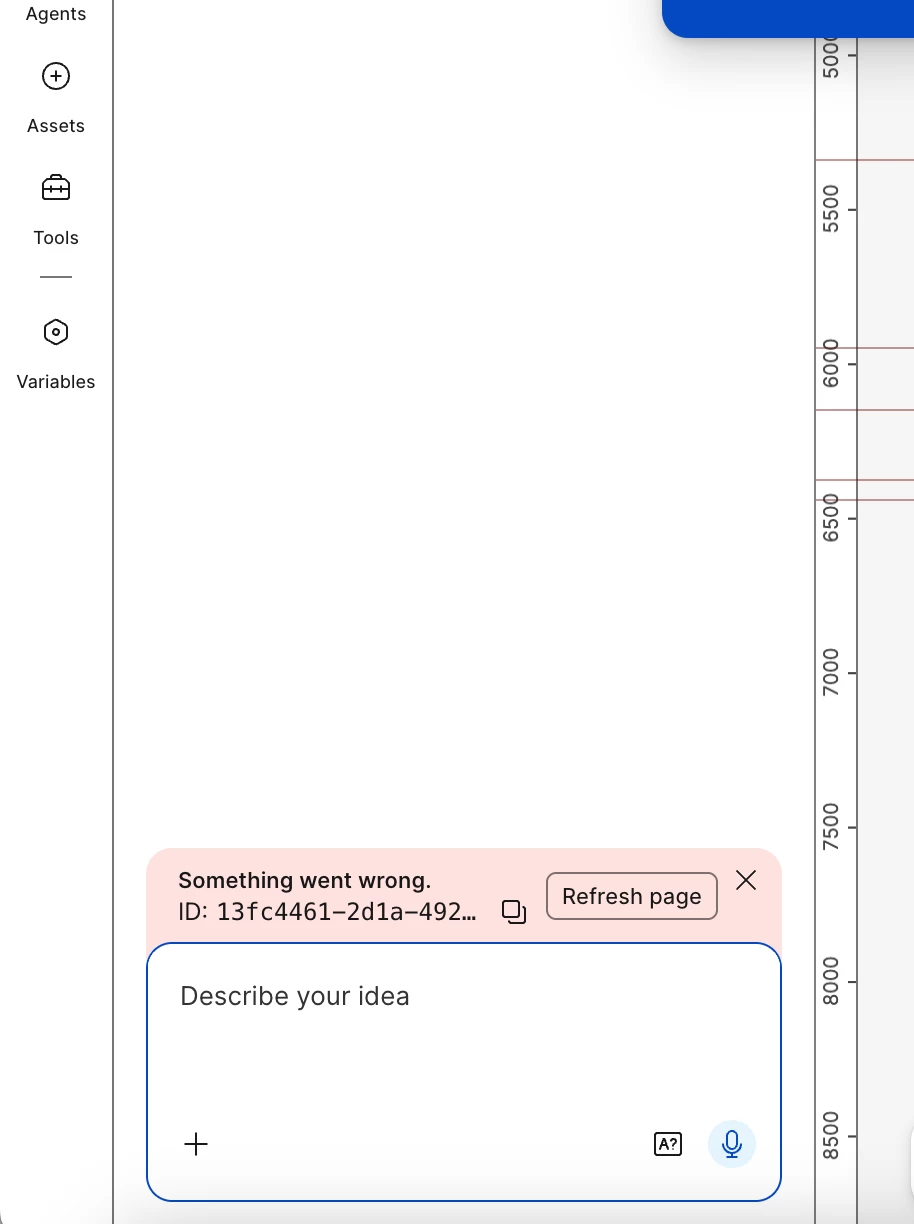Click the 7000 mark on the ruler
The width and height of the screenshot is (914, 1224).
(831, 672)
